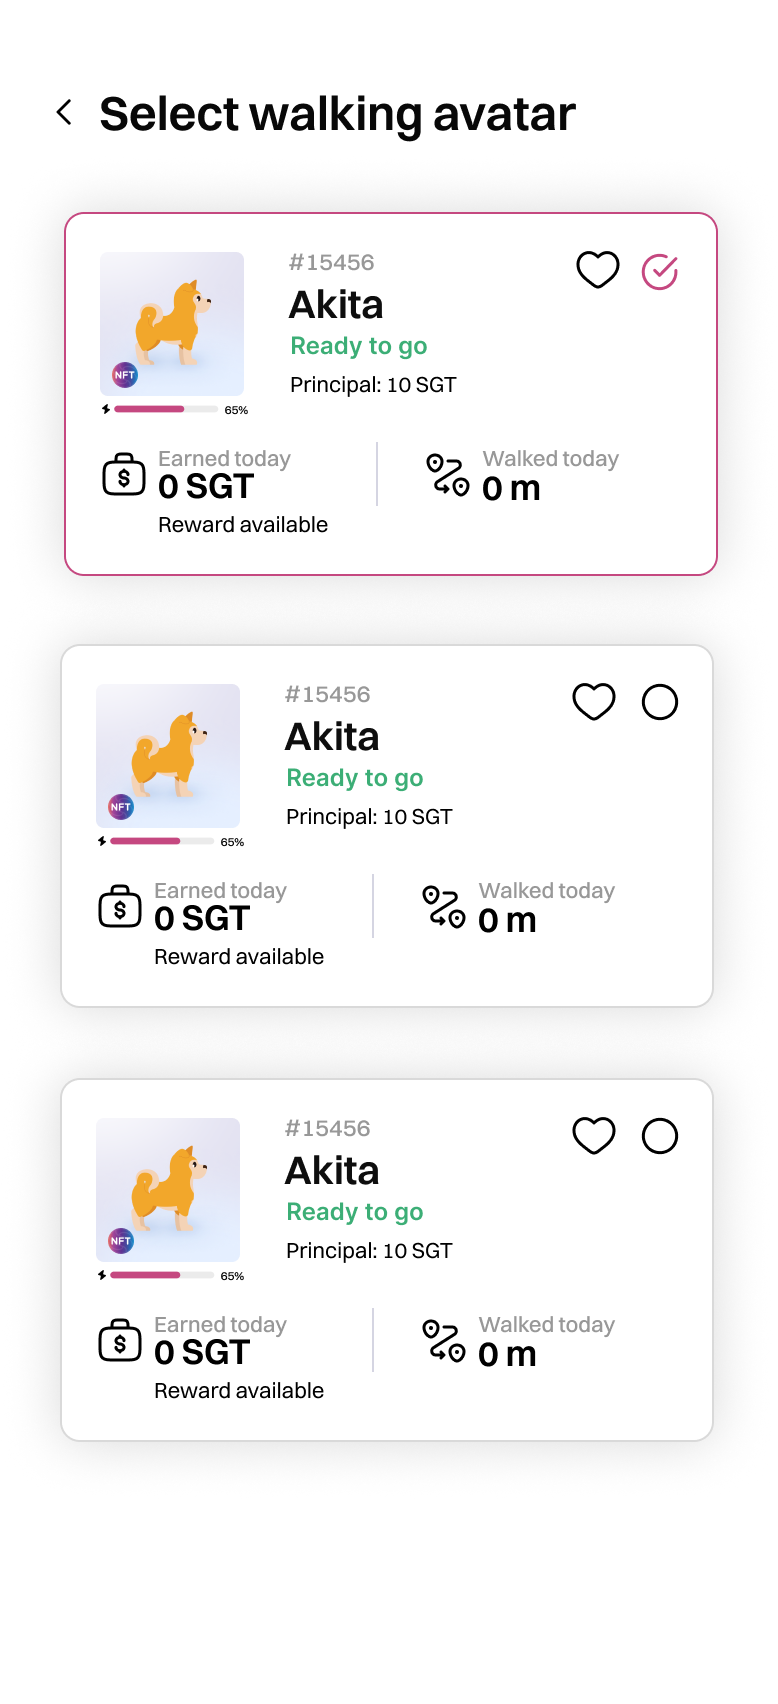This screenshot has height=1704, width=778.
Task: Tap the earnings wallet icon in second card
Action: click(x=120, y=908)
